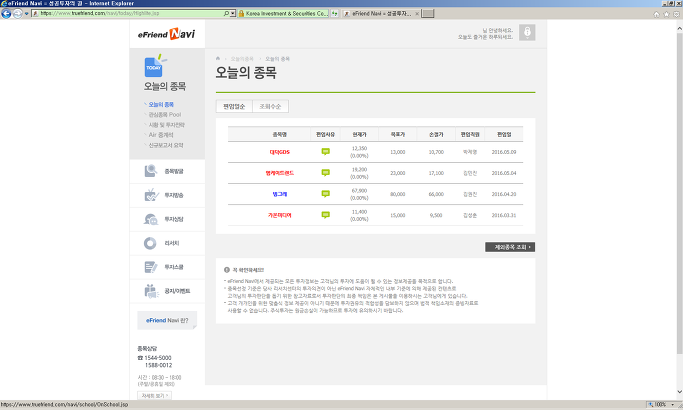Screen dimensions: 683x410
Task: Click the user profile icon at top right
Action: pyautogui.click(x=527, y=33)
